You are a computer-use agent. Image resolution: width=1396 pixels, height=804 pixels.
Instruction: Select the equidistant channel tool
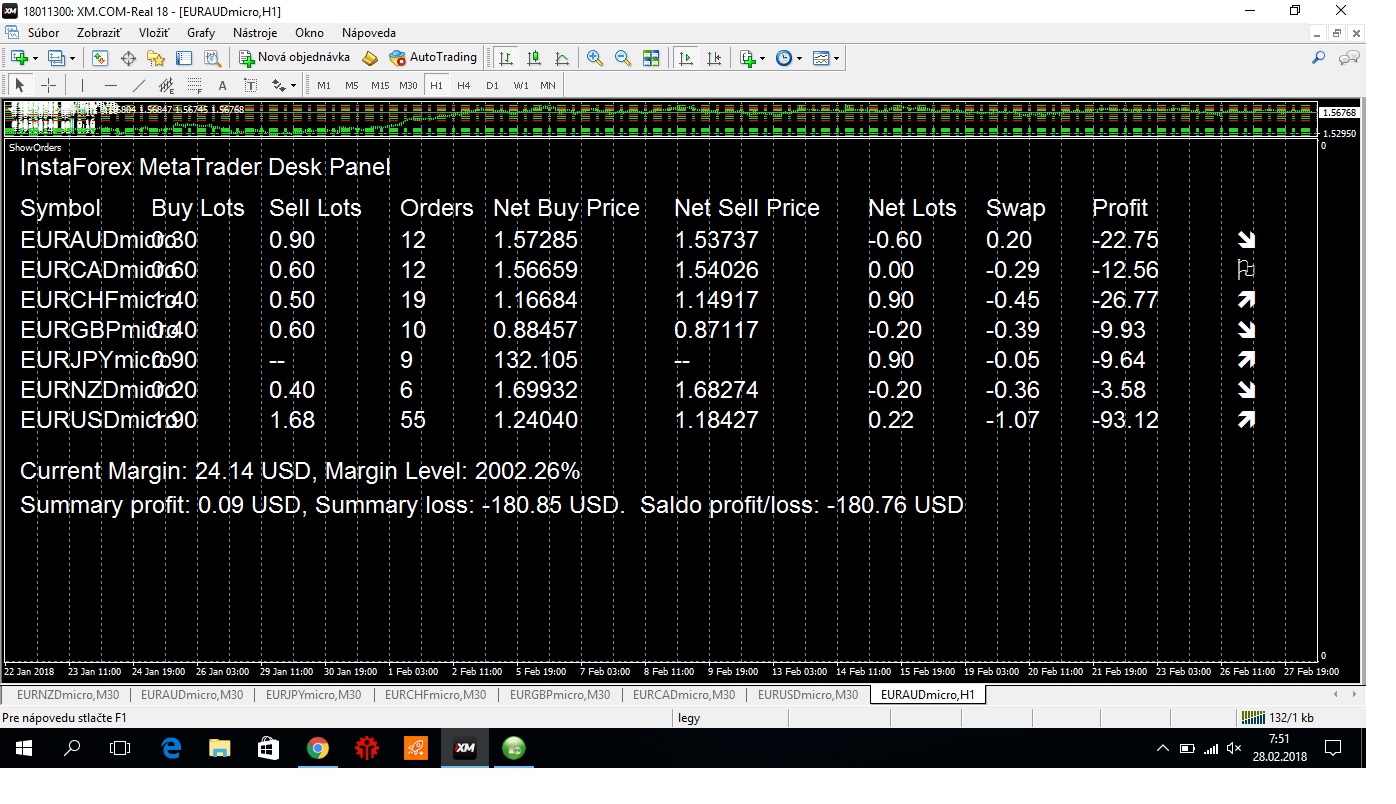pyautogui.click(x=167, y=85)
